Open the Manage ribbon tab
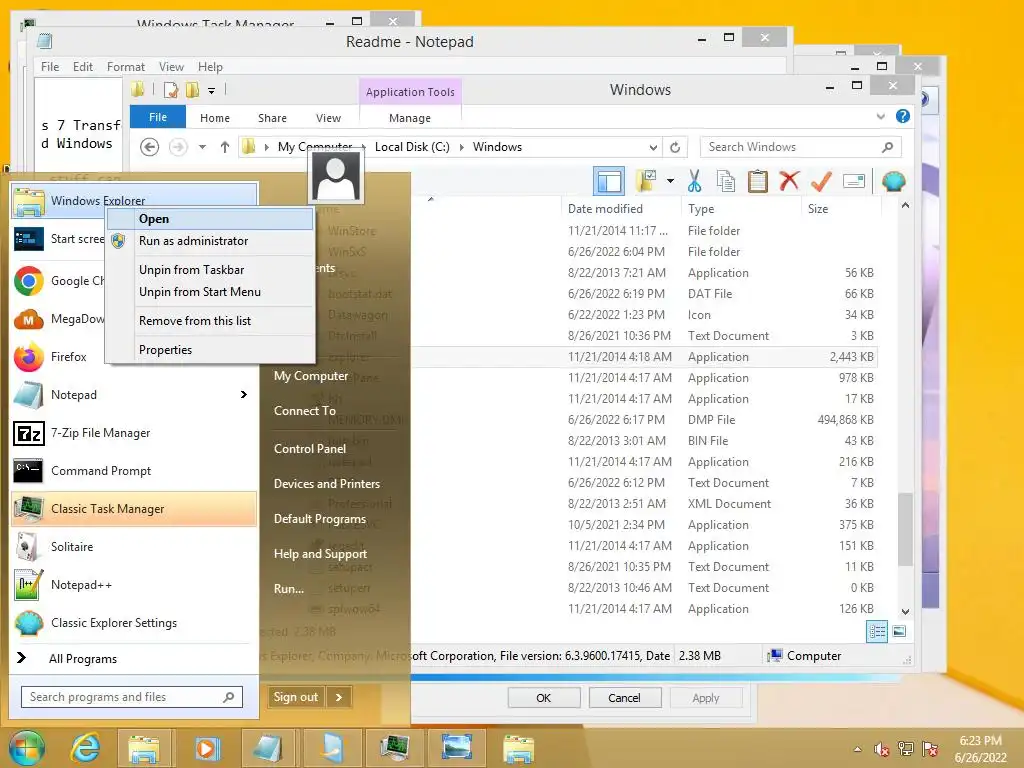 (409, 118)
